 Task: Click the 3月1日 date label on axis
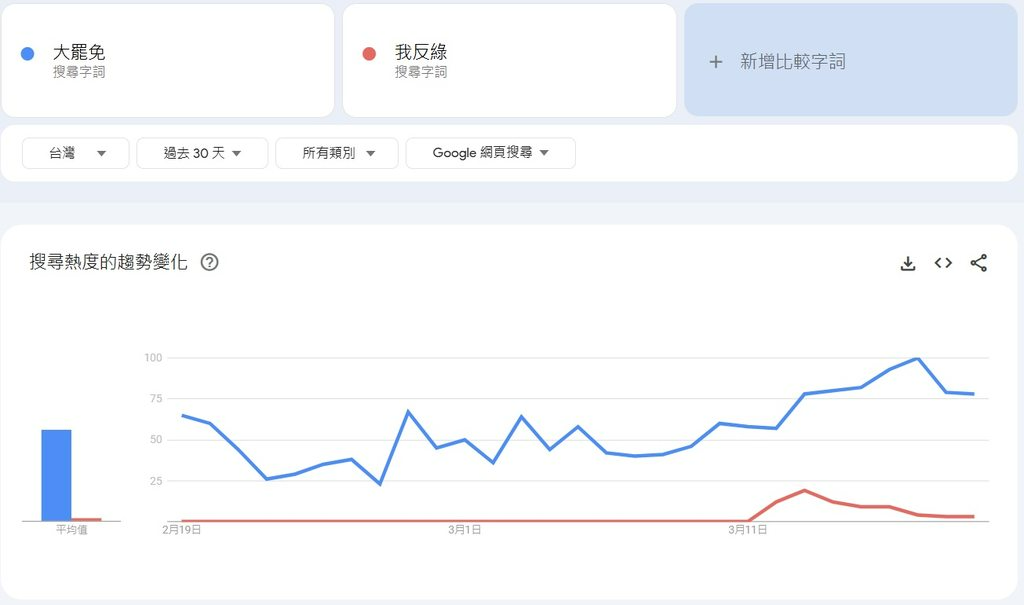(x=465, y=530)
